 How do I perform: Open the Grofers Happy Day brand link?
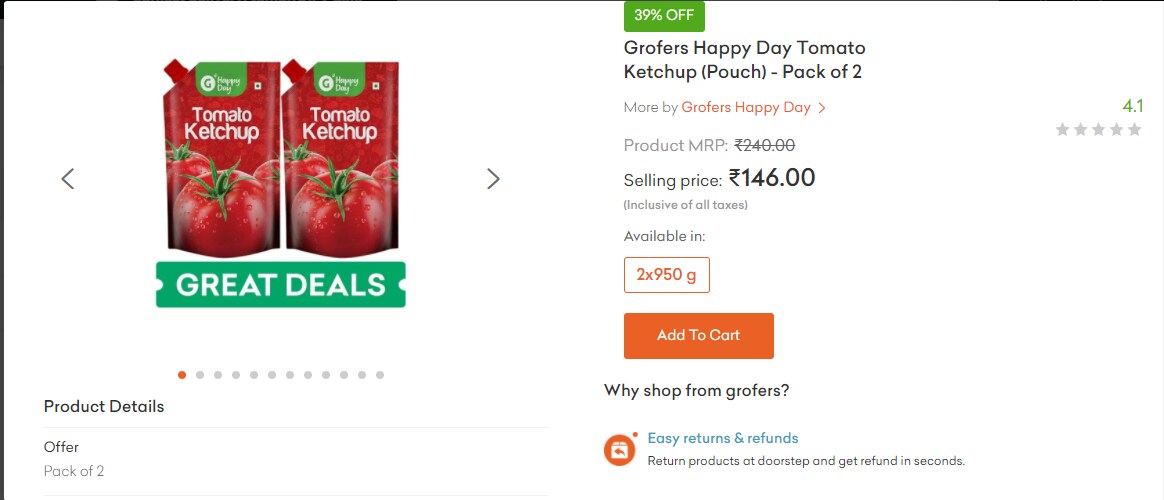[x=745, y=108]
